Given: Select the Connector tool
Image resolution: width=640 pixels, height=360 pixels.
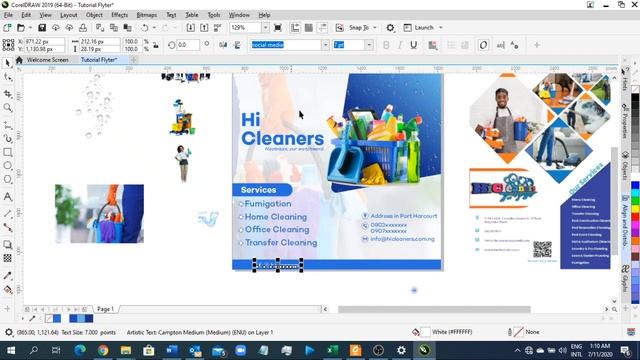Looking at the screenshot, I should pos(7,227).
